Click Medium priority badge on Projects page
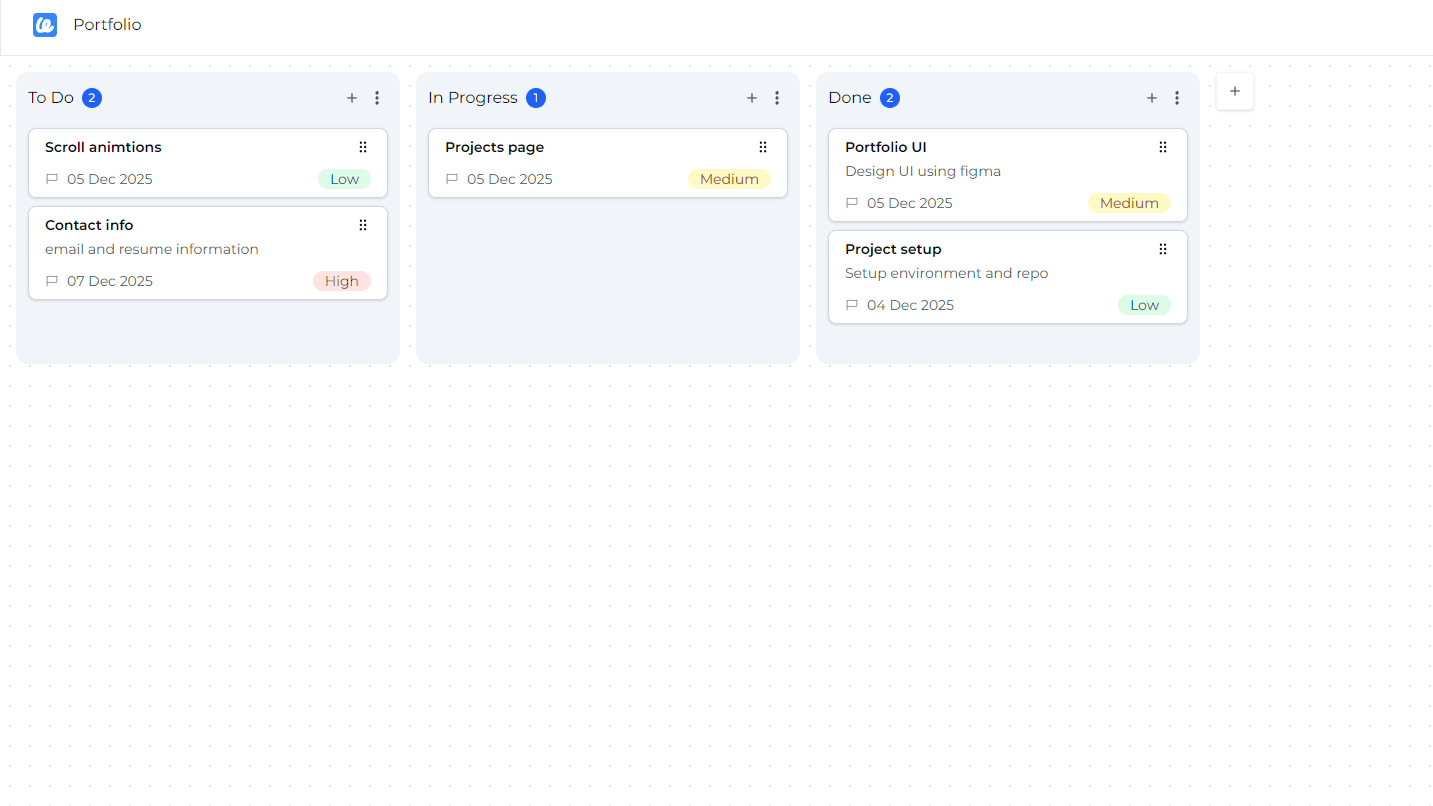The width and height of the screenshot is (1433, 806). click(729, 179)
